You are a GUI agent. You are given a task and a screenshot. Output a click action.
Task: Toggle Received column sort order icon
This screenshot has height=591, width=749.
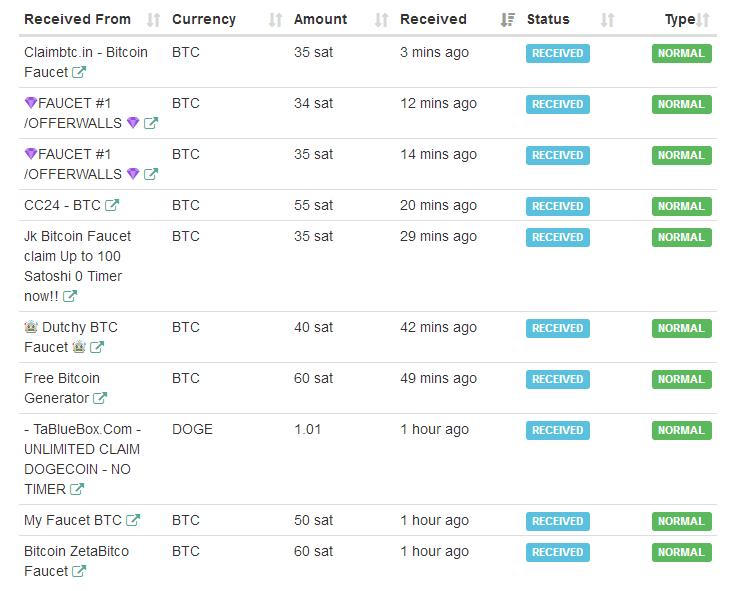coord(507,20)
